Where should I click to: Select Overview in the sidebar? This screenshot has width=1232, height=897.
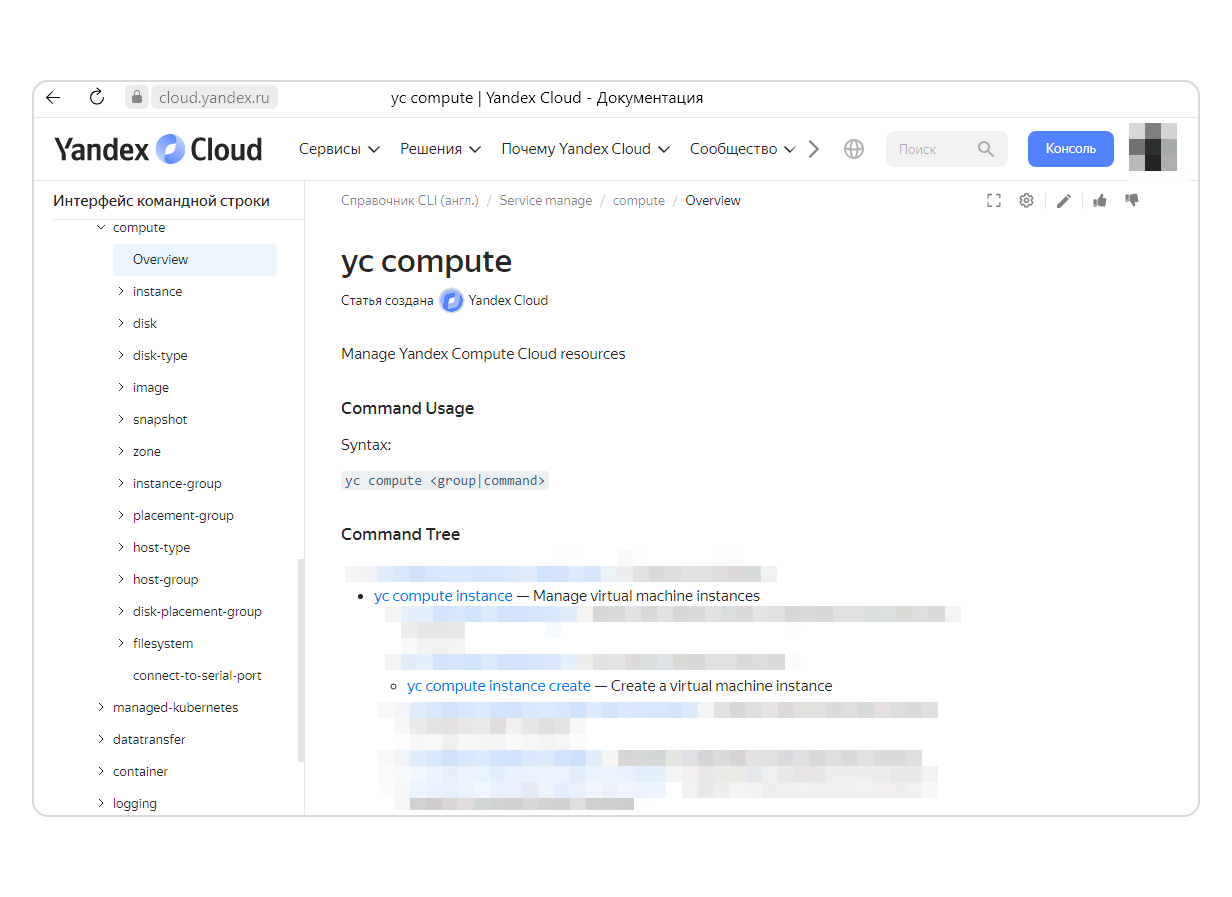pyautogui.click(x=160, y=259)
